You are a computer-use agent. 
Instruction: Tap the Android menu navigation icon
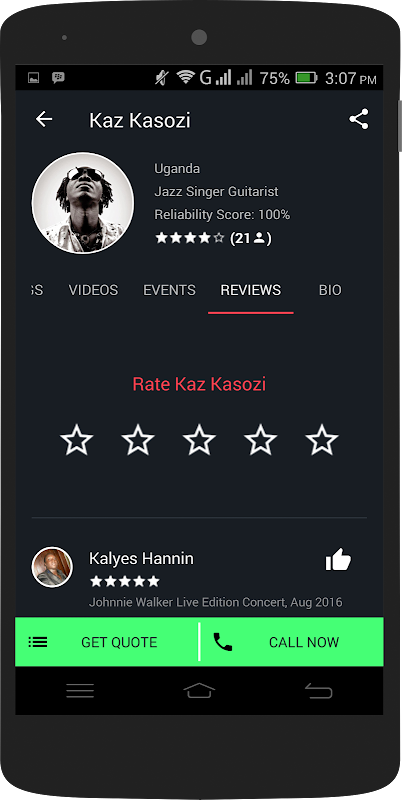[x=80, y=691]
